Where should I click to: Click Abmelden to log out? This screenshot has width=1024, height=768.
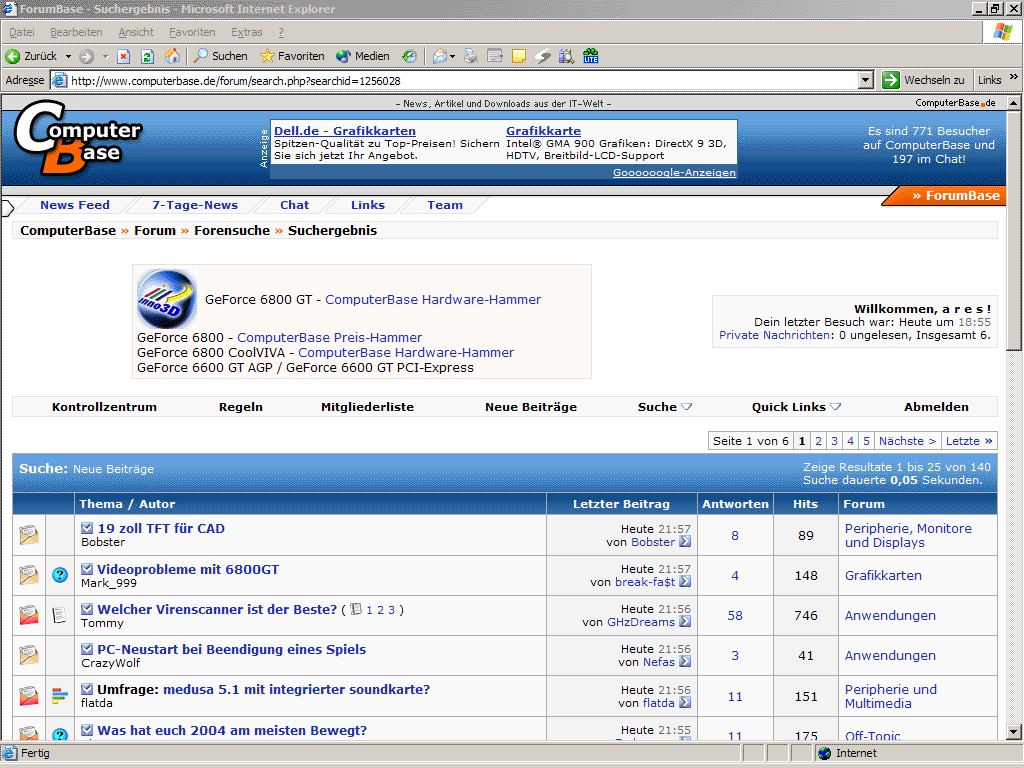936,407
